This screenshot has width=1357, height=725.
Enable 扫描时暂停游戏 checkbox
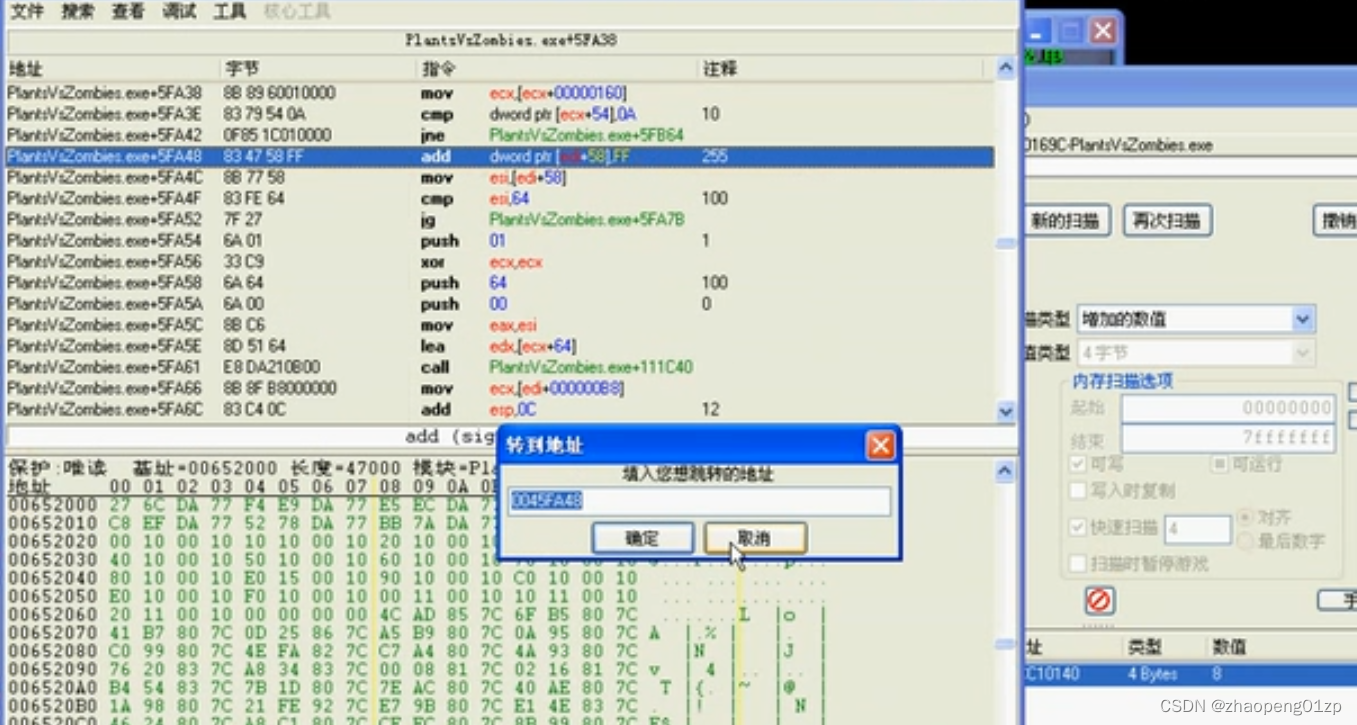point(1077,564)
